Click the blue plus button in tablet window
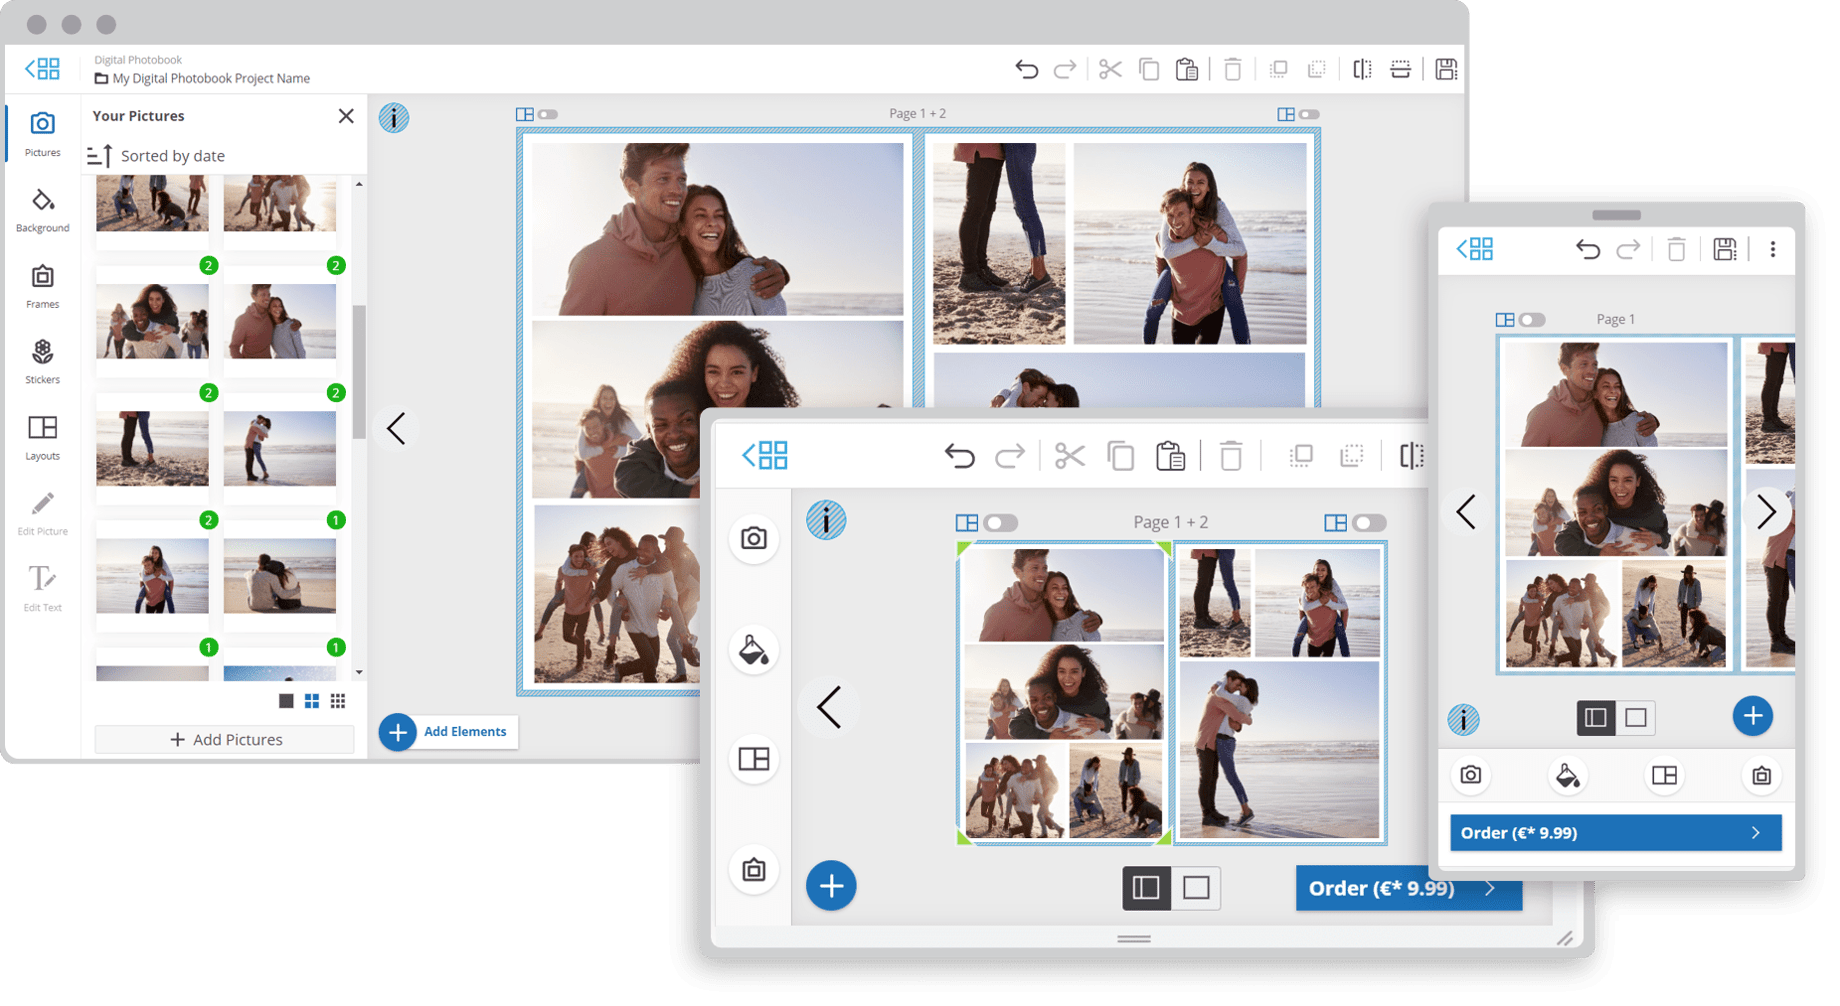Viewport: 1840px width, 1006px height. coord(831,886)
